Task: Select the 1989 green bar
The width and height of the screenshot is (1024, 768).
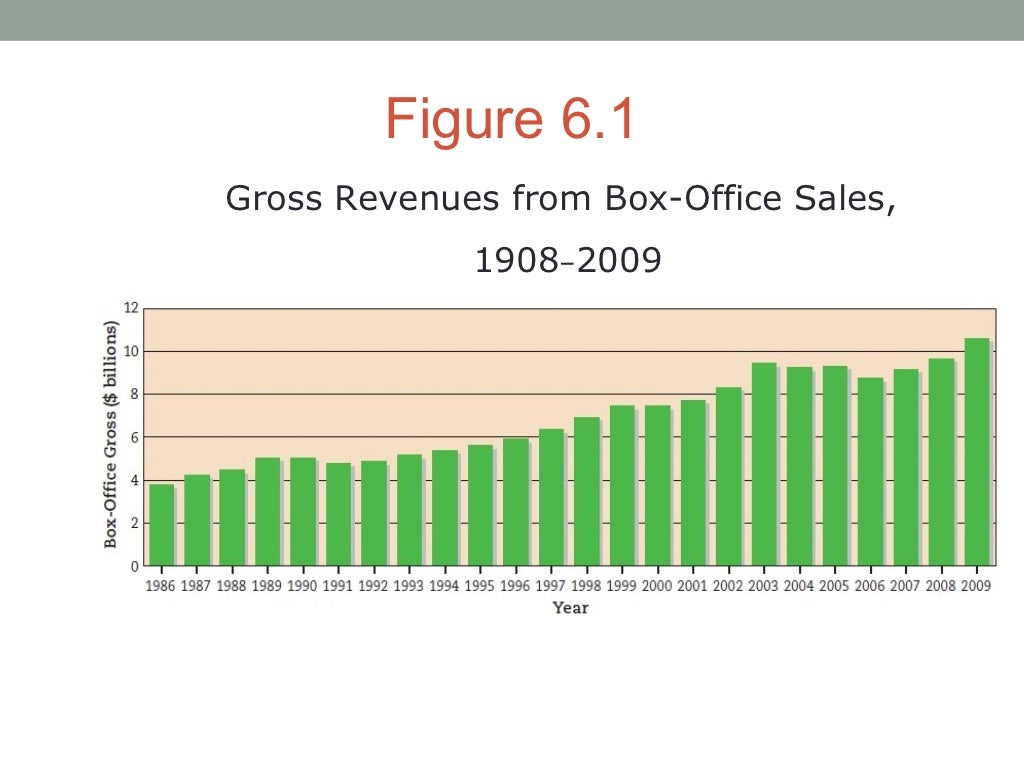Action: pos(268,511)
